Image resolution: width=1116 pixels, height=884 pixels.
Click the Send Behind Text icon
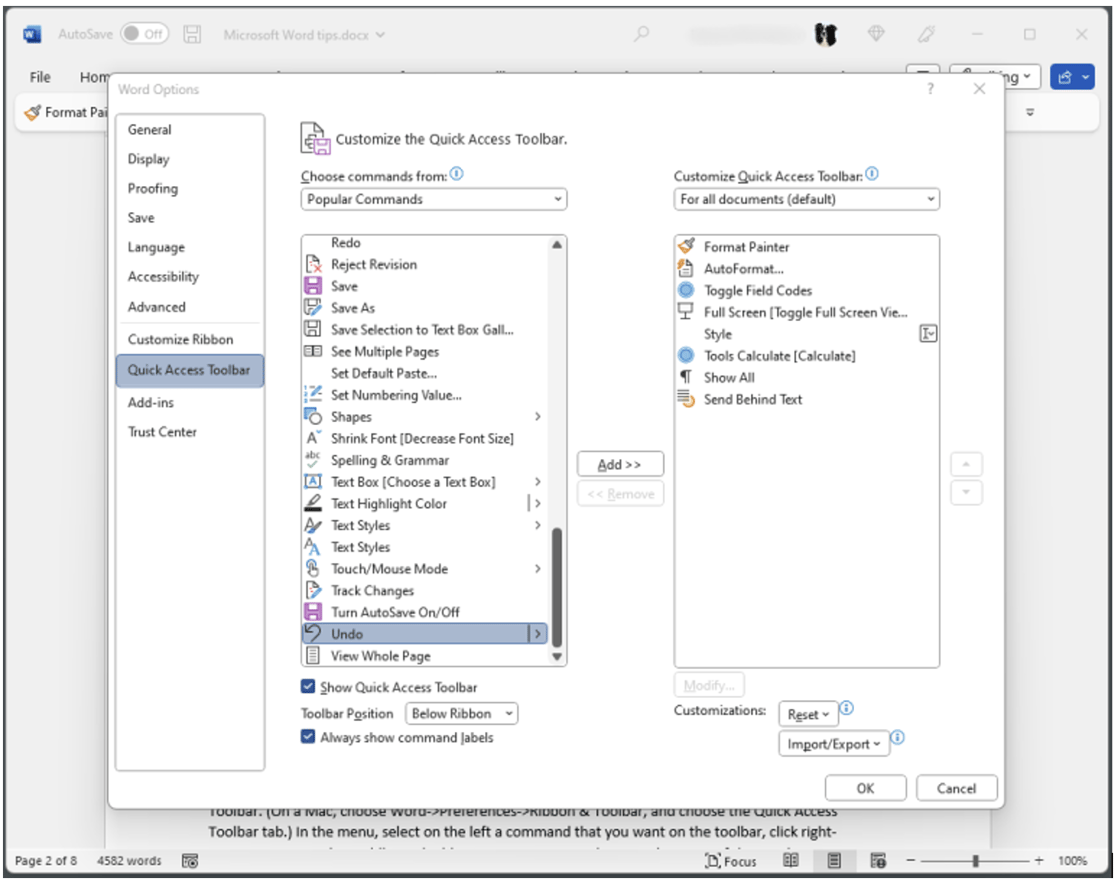pos(686,399)
